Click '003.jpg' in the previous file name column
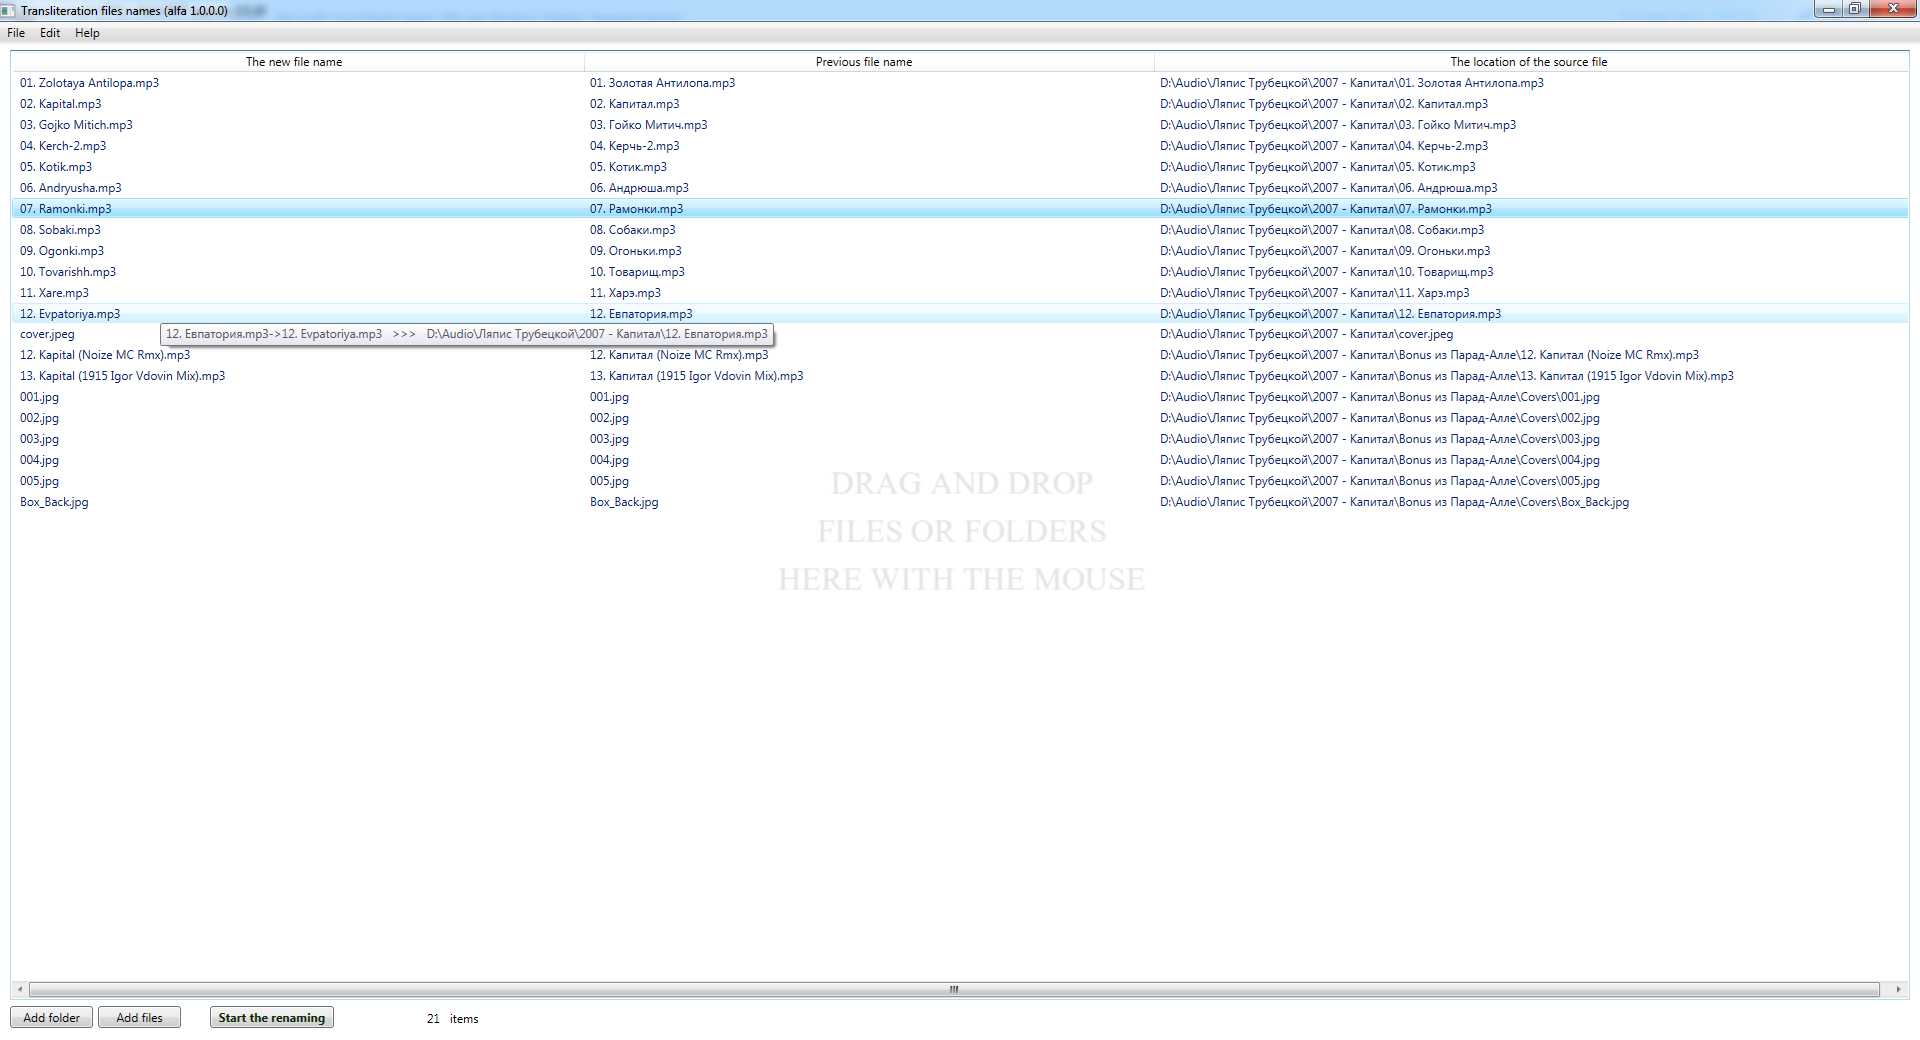 (x=609, y=439)
